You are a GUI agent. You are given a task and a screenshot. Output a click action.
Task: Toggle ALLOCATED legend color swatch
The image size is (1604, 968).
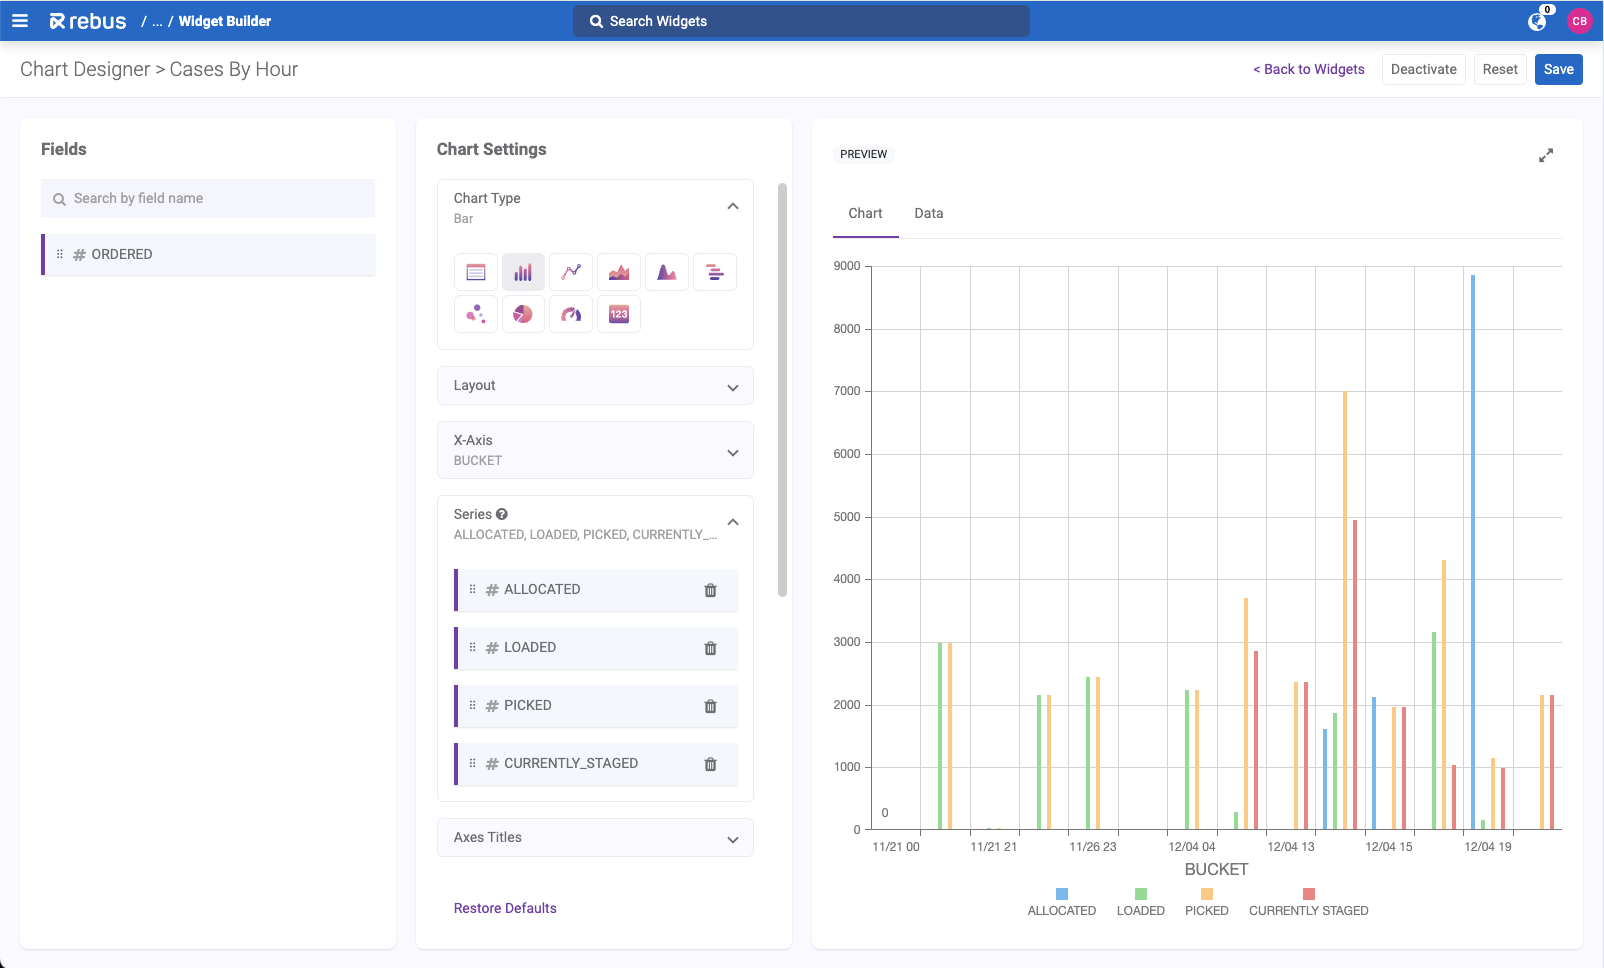pyautogui.click(x=1062, y=894)
